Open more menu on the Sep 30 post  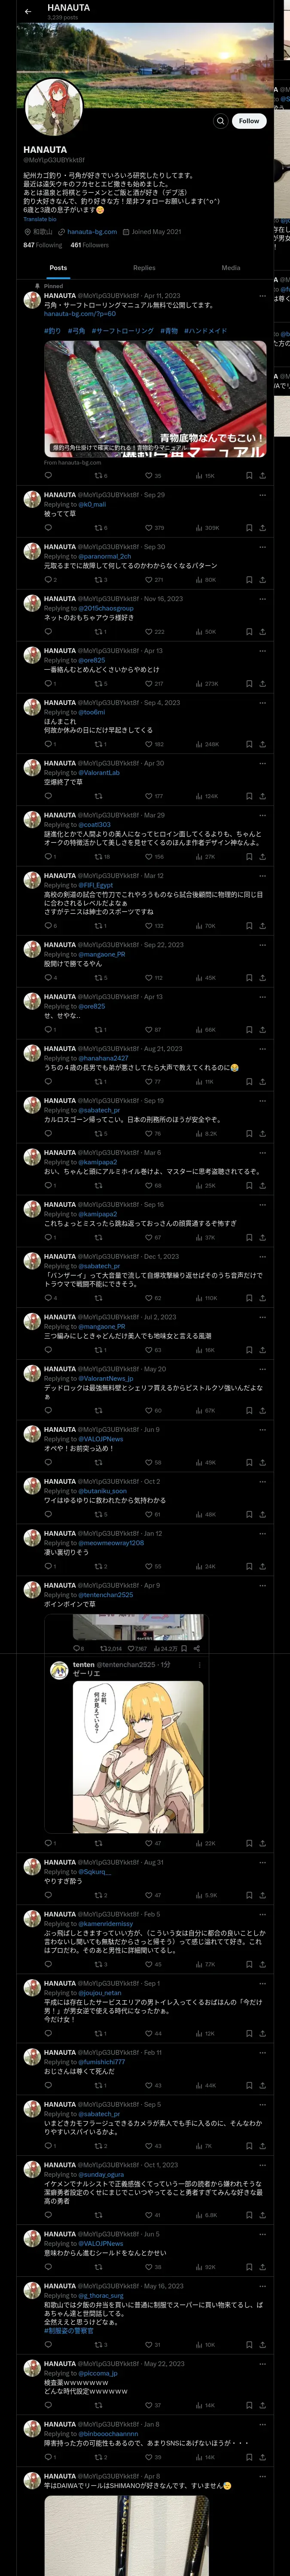(x=263, y=547)
